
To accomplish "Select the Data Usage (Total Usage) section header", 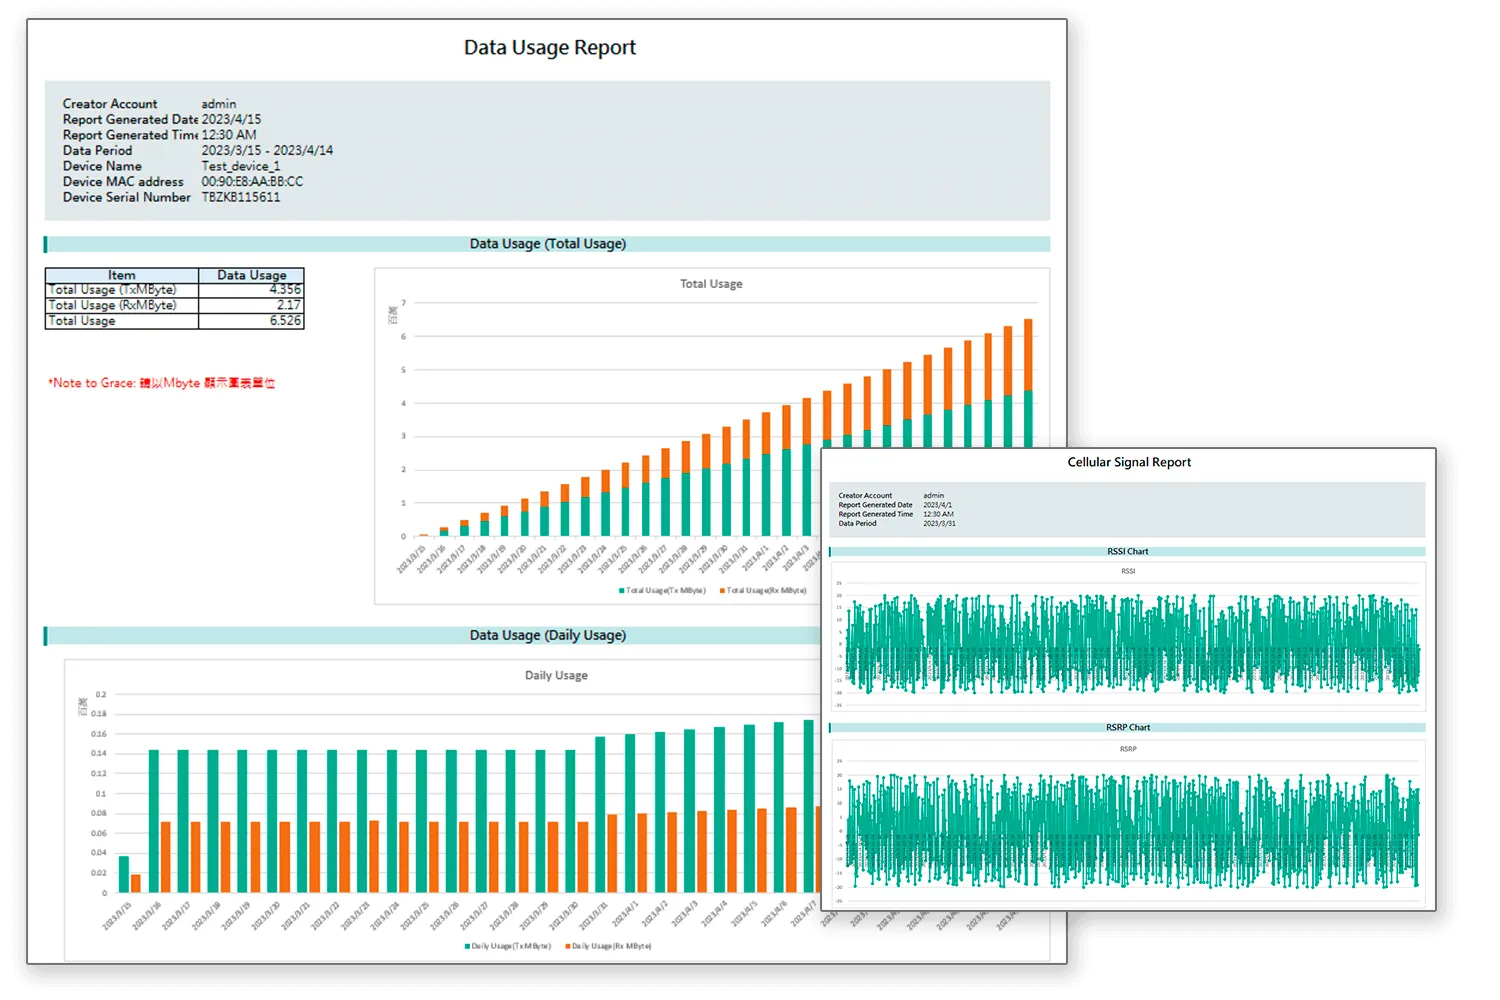I will (x=547, y=244).
